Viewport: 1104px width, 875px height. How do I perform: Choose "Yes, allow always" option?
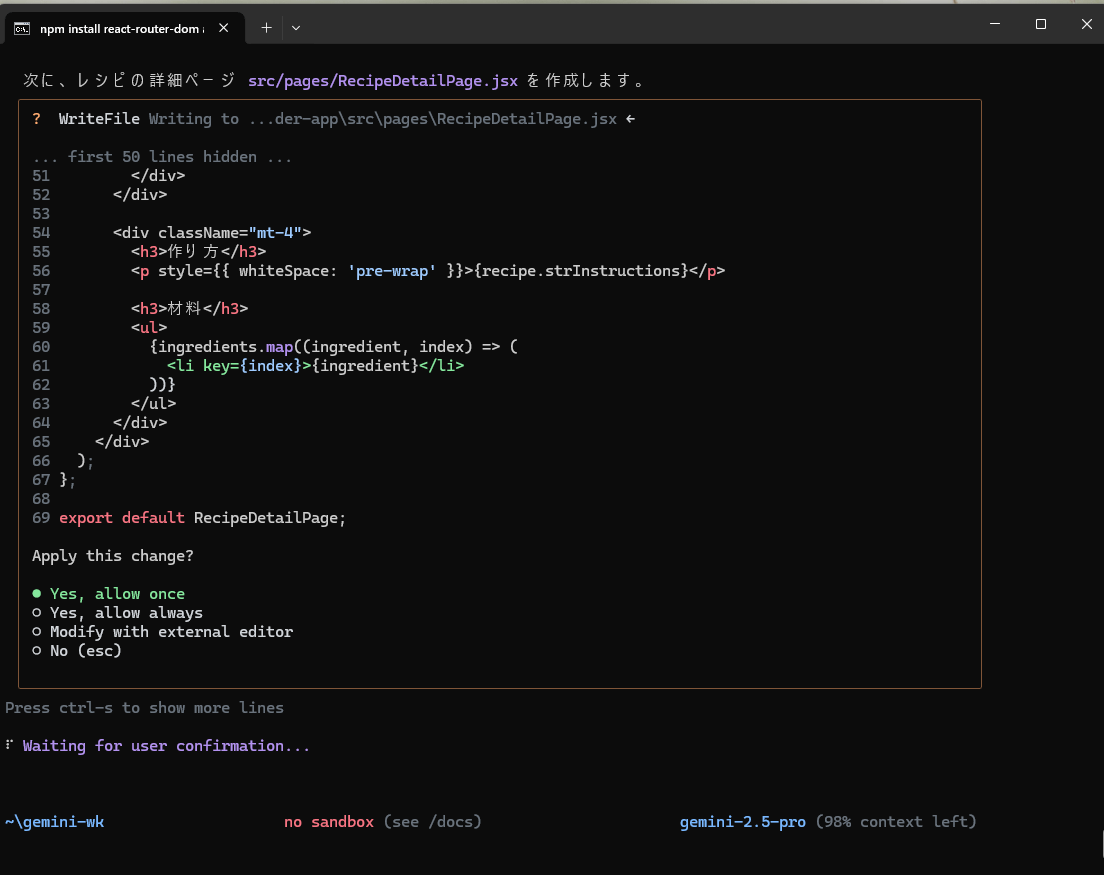tap(126, 613)
